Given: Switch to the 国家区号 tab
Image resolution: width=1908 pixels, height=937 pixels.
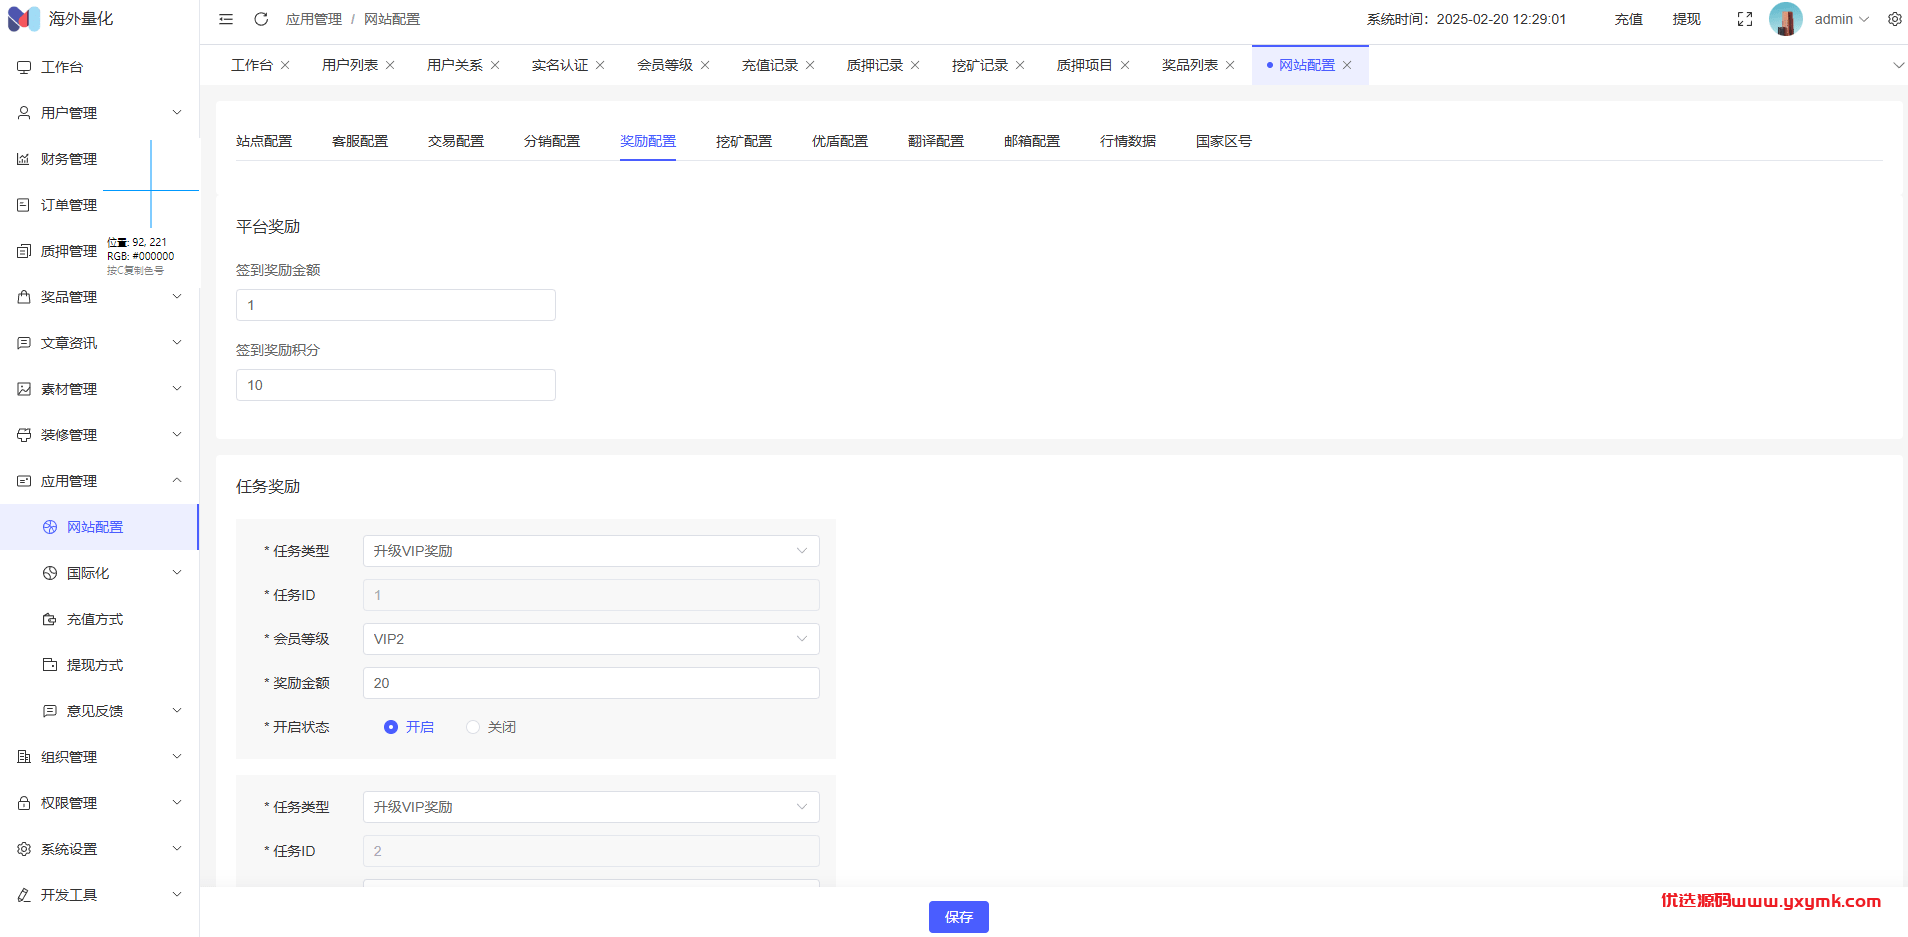Looking at the screenshot, I should [x=1224, y=141].
